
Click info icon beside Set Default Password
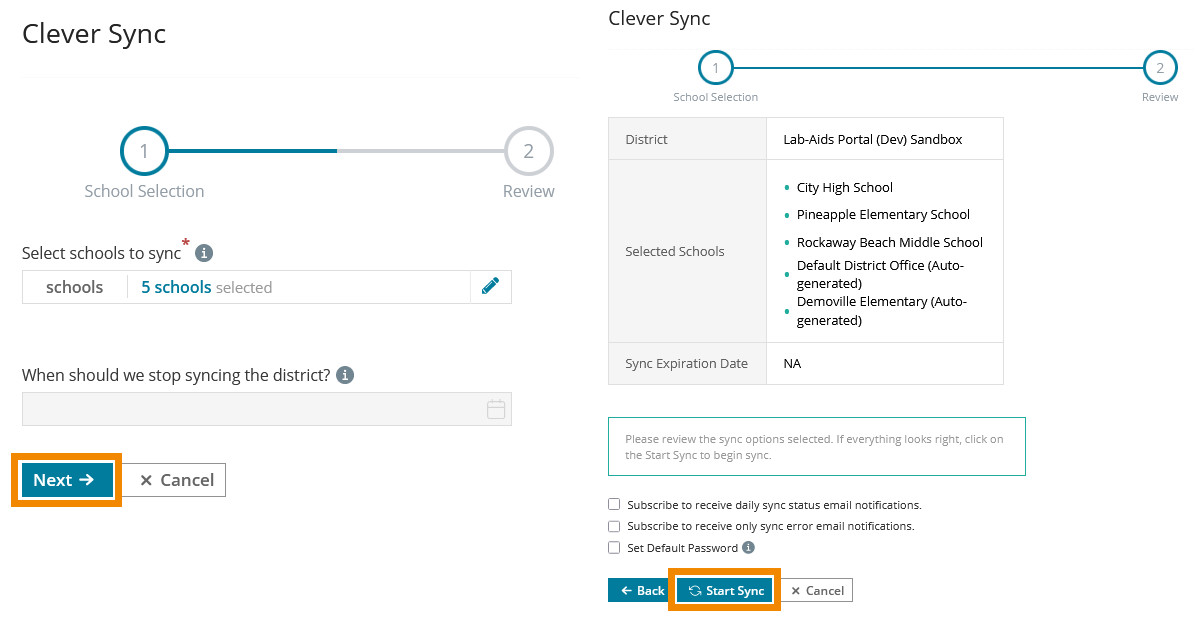748,548
